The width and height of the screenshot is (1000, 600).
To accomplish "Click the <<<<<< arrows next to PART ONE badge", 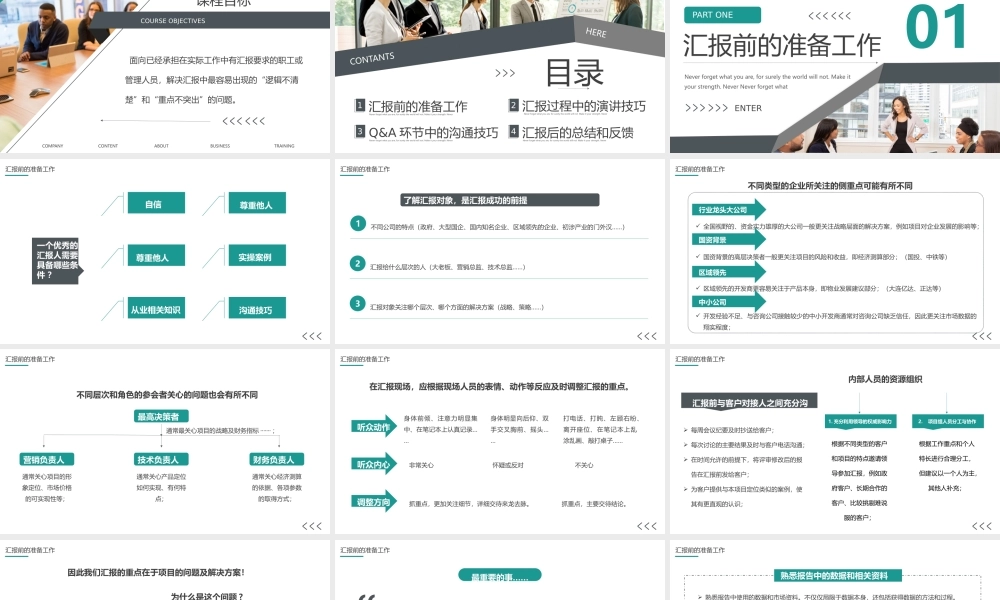I will point(829,15).
